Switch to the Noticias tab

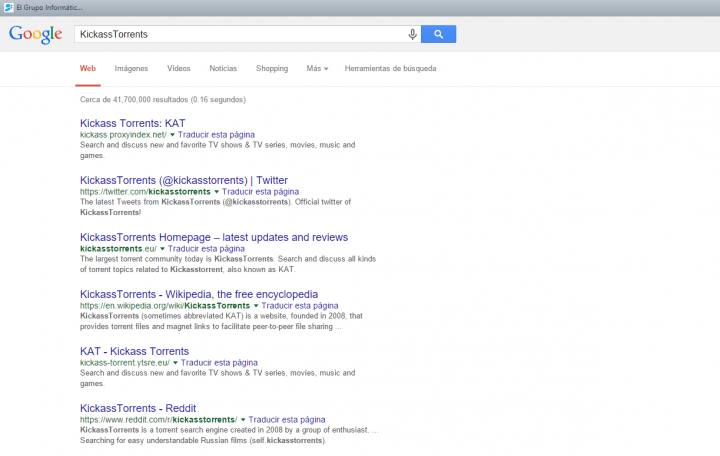pos(223,68)
